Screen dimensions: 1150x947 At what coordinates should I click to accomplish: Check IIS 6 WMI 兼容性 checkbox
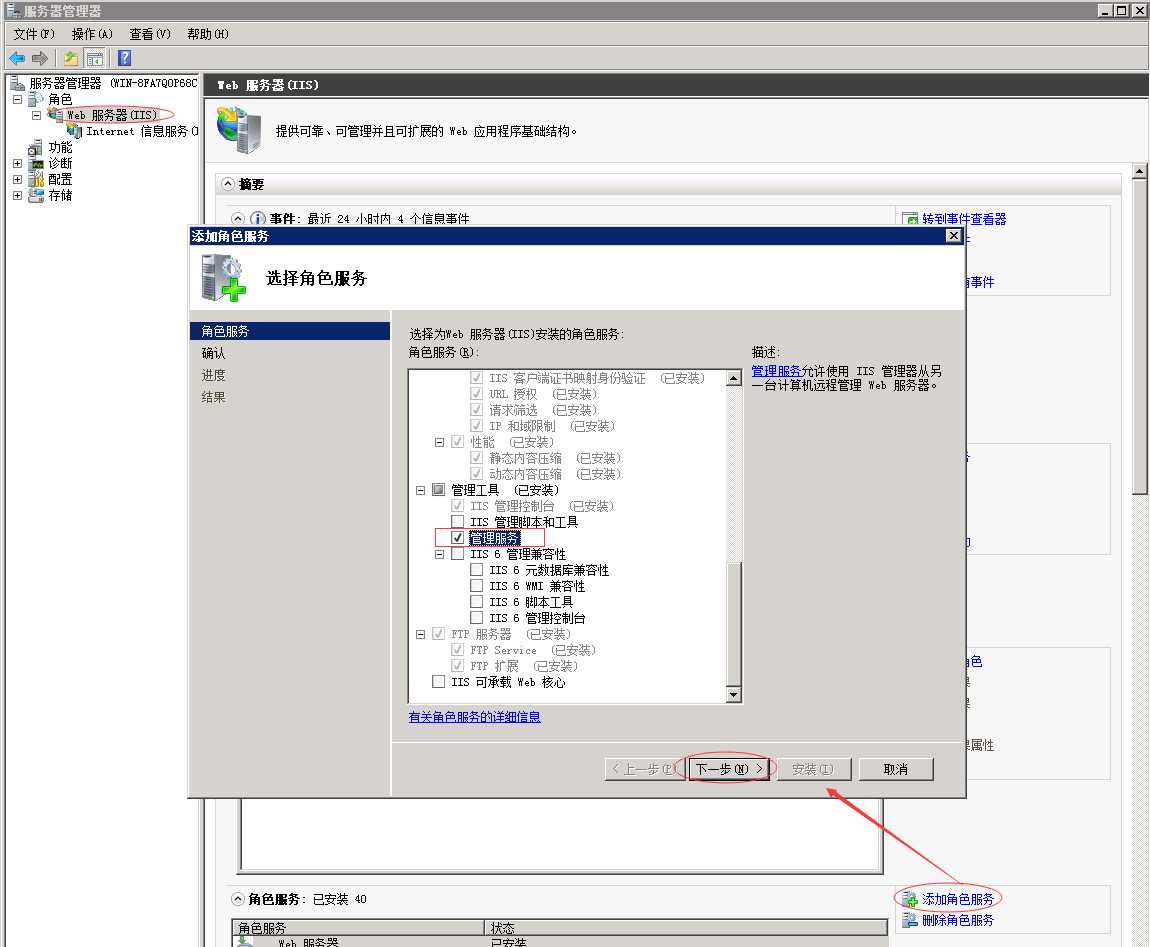click(477, 586)
